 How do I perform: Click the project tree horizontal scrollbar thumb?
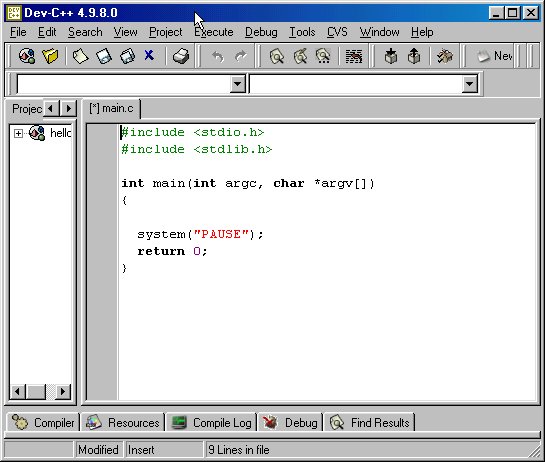tap(36, 392)
